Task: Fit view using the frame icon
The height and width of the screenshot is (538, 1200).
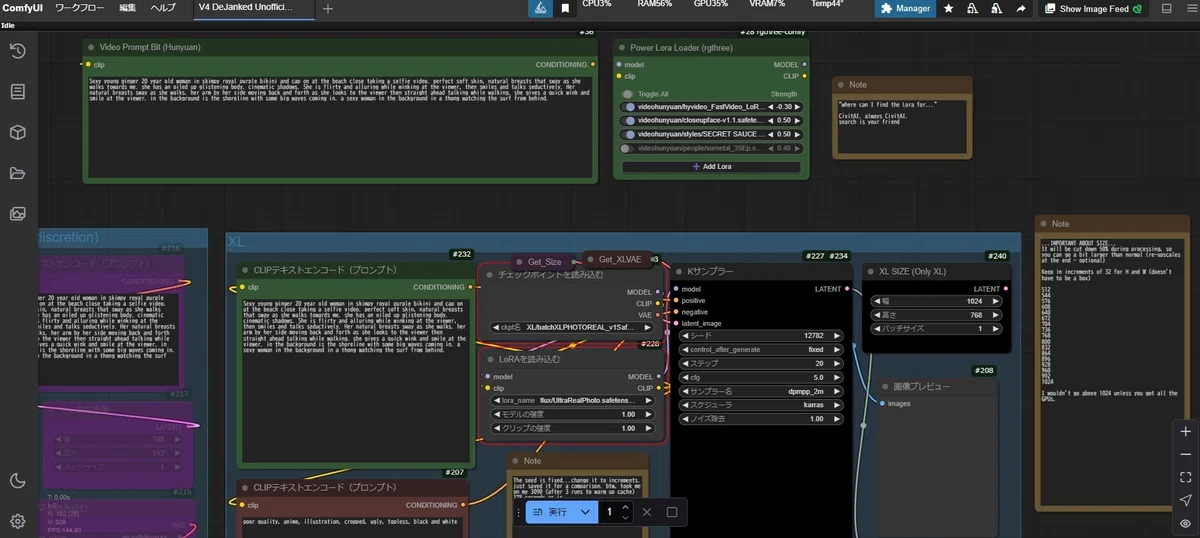Action: (x=1185, y=478)
